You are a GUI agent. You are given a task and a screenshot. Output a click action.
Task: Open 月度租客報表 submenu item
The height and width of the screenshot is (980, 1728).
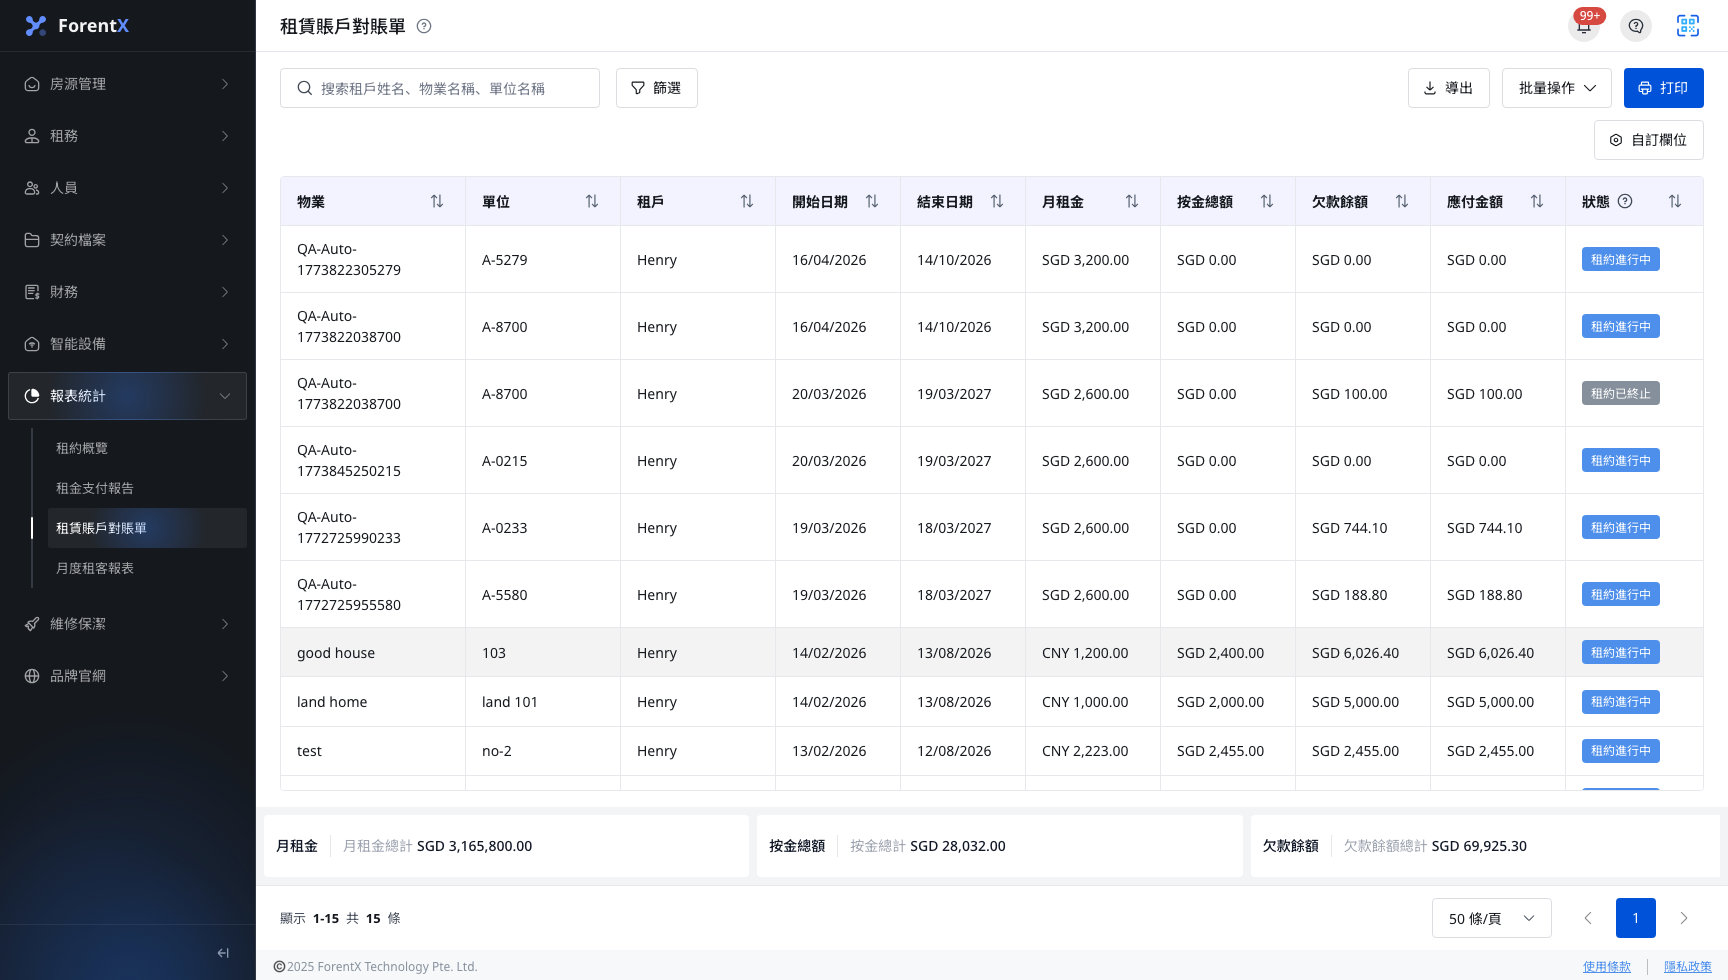[147, 568]
